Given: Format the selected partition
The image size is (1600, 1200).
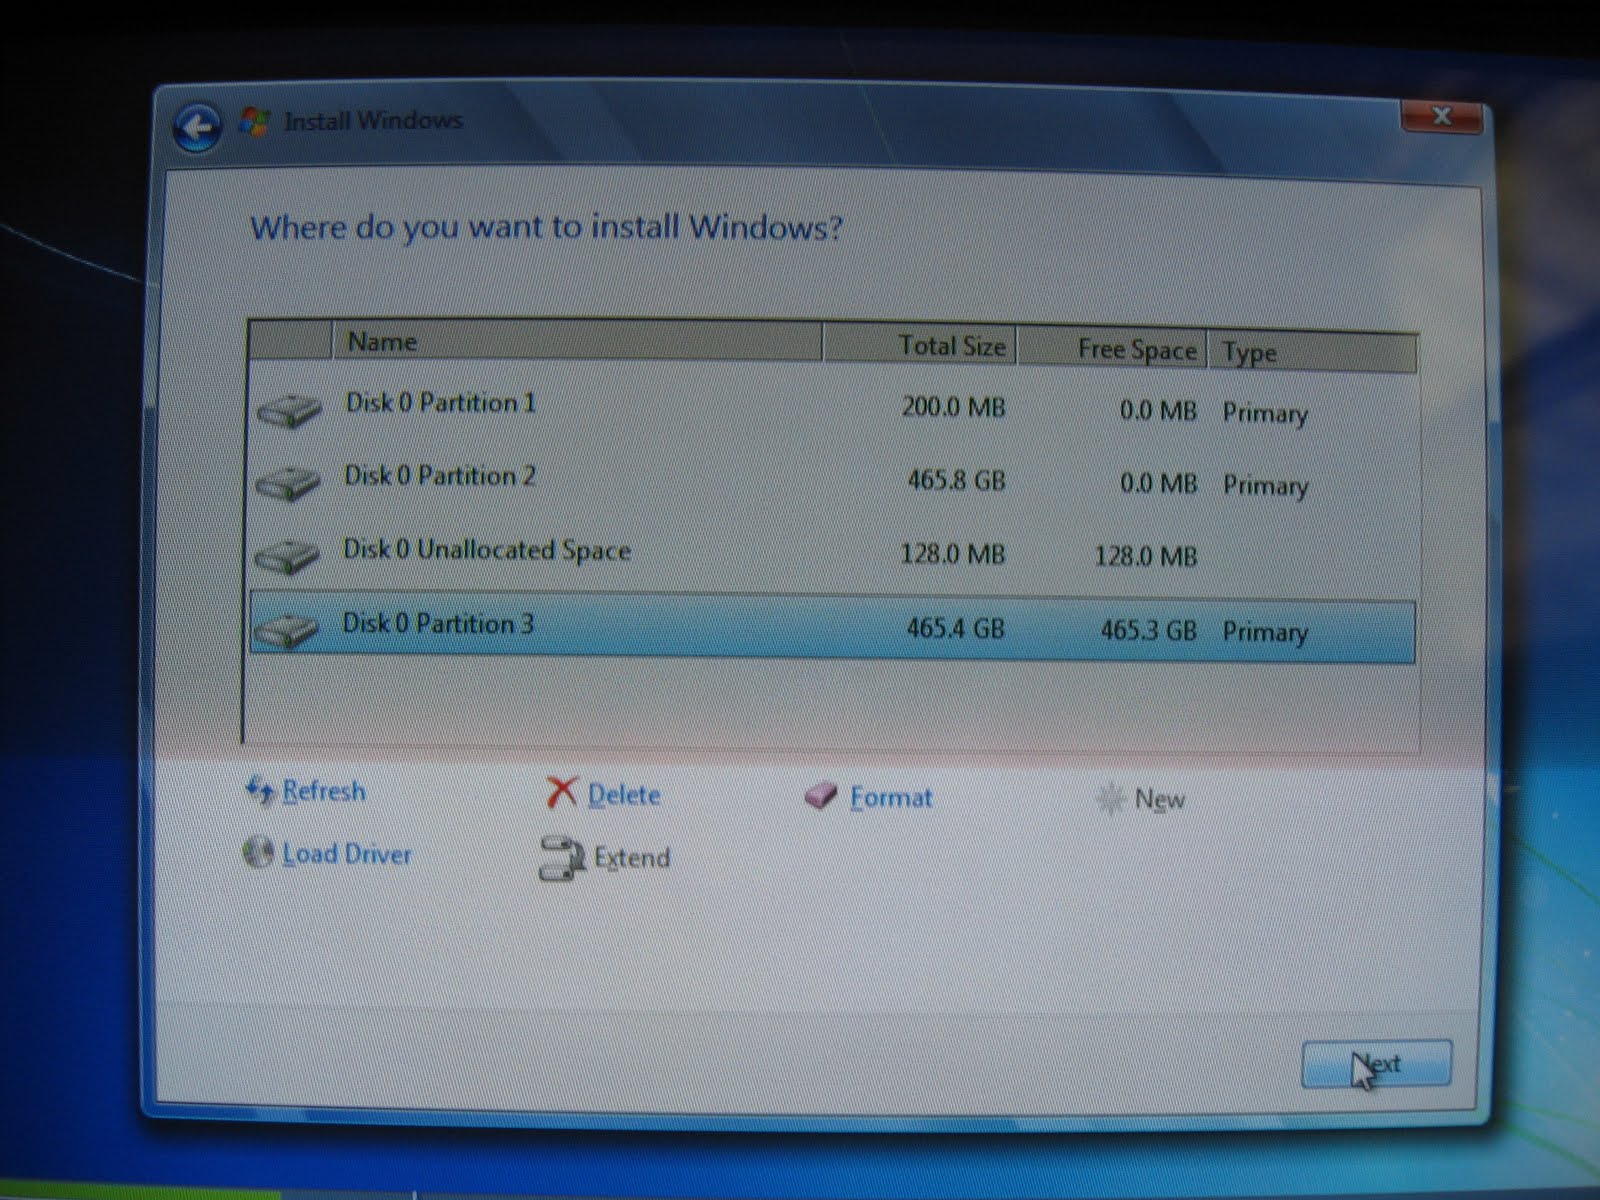Looking at the screenshot, I should tap(891, 797).
